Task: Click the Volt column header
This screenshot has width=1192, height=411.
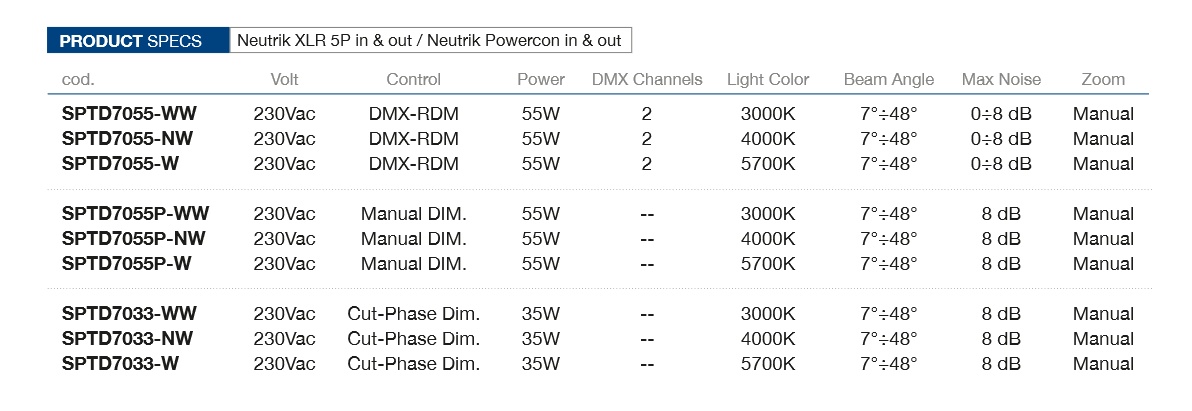Action: pos(284,79)
